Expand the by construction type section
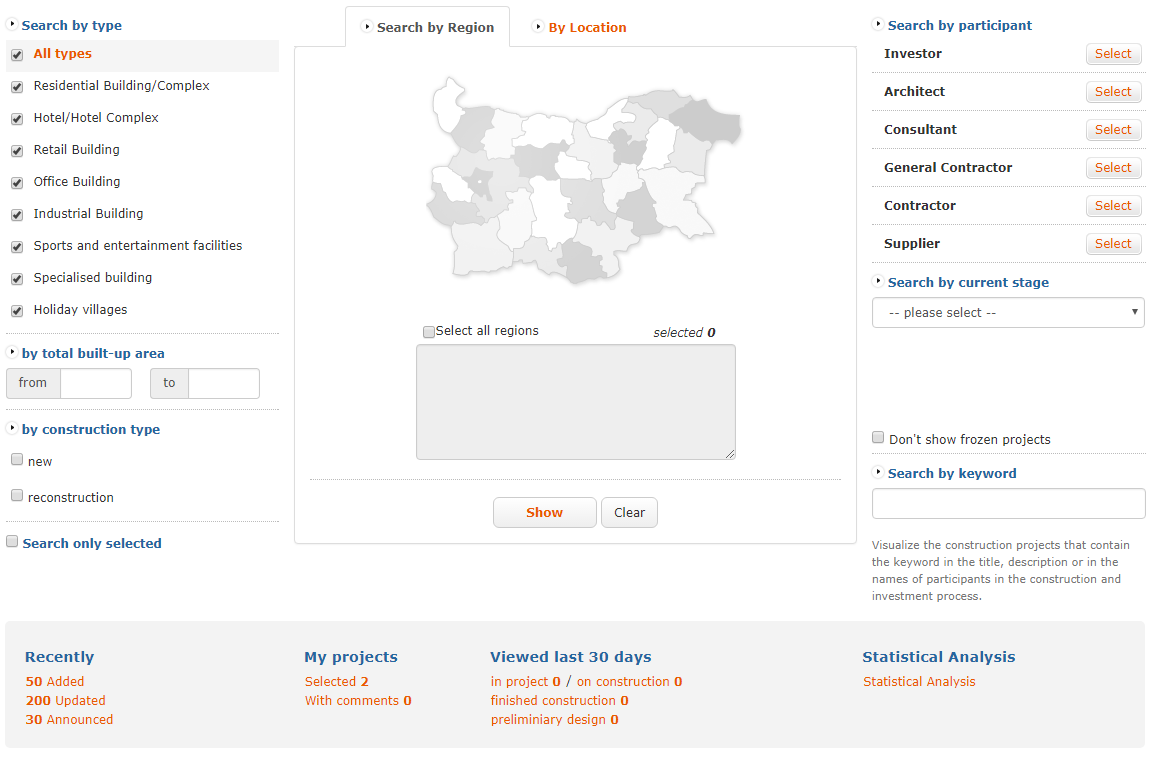This screenshot has height=764, width=1151. [x=91, y=429]
